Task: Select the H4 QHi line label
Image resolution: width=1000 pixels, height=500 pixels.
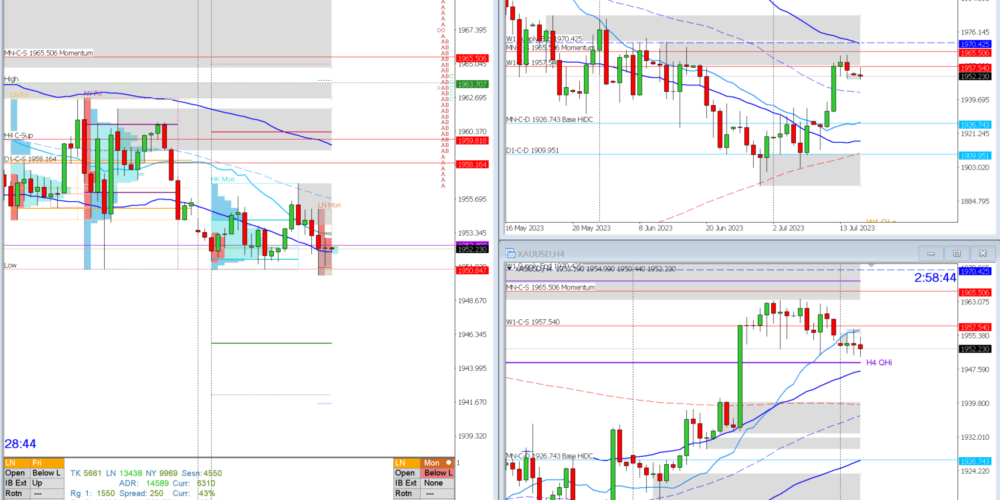Action: click(879, 362)
